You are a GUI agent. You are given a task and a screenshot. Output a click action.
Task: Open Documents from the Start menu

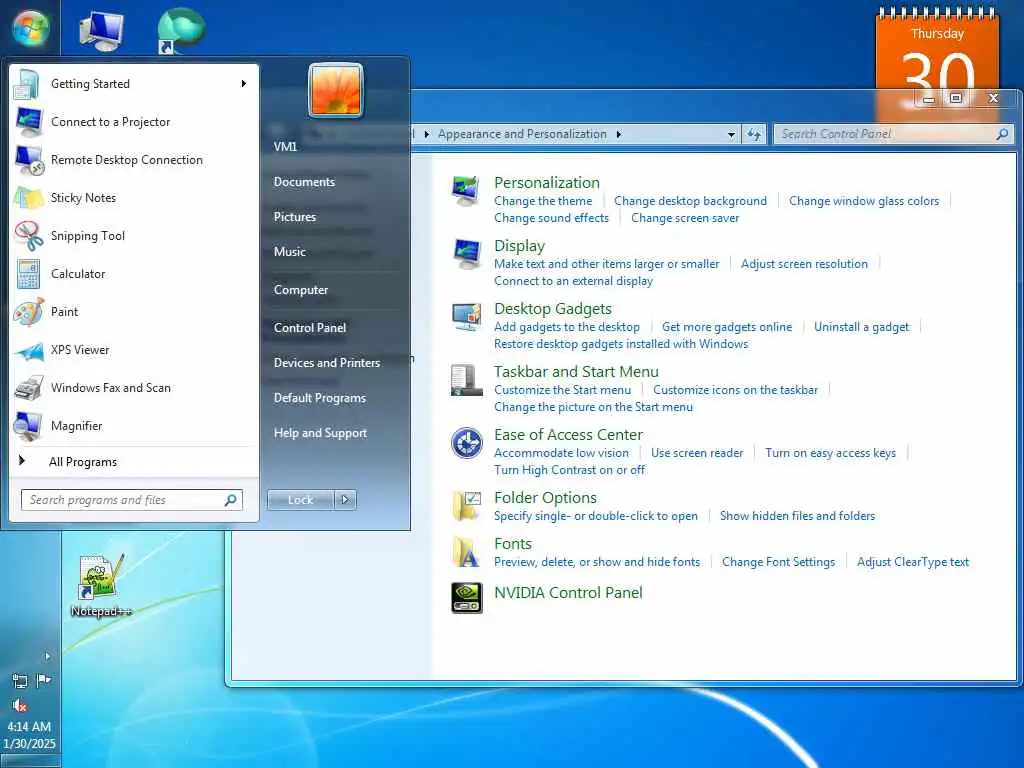(x=304, y=182)
